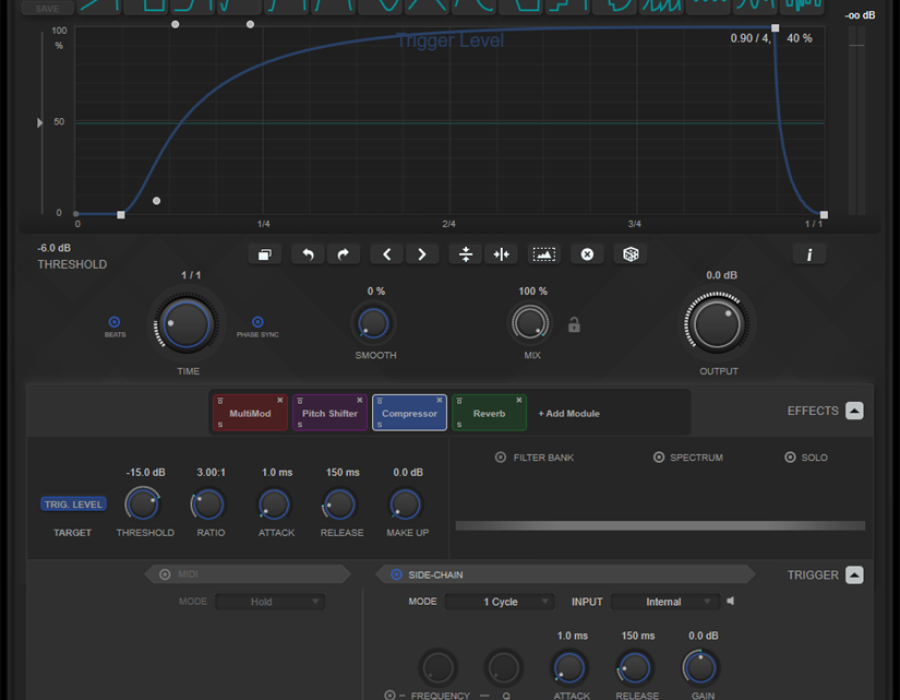Click the compressor RELEASE knob
This screenshot has width=900, height=700.
pyautogui.click(x=339, y=505)
